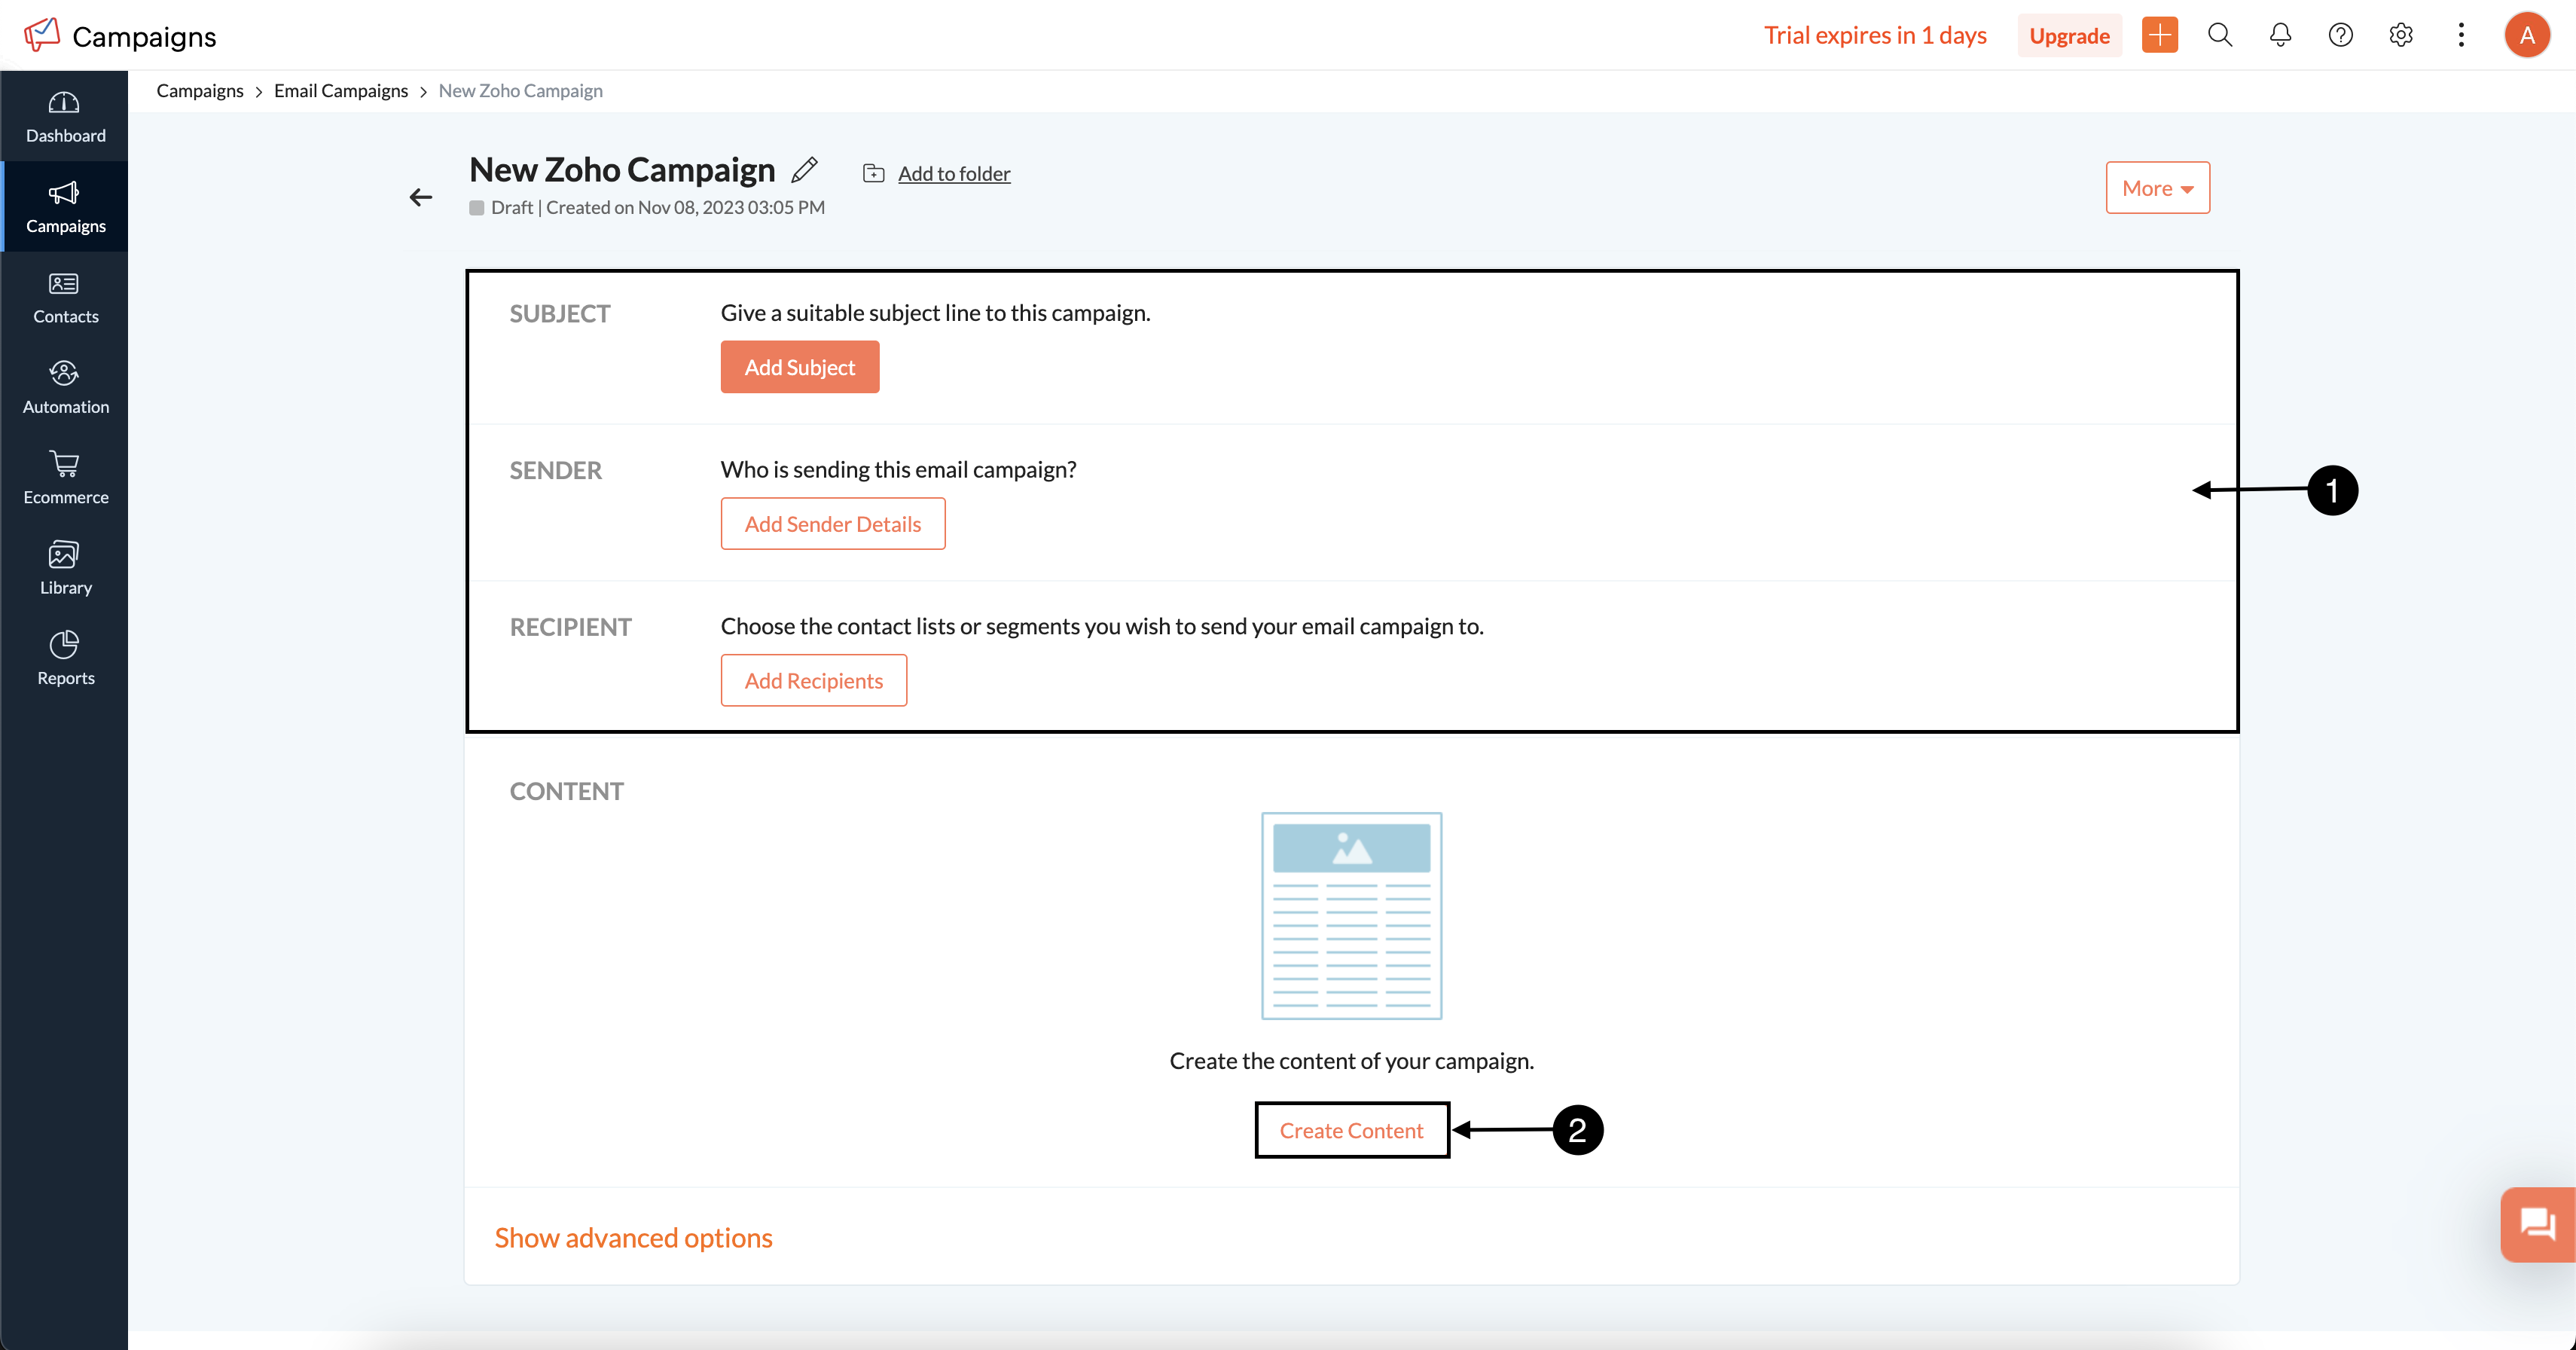Image resolution: width=2576 pixels, height=1350 pixels.
Task: Click the Upgrade button
Action: coord(2069,35)
